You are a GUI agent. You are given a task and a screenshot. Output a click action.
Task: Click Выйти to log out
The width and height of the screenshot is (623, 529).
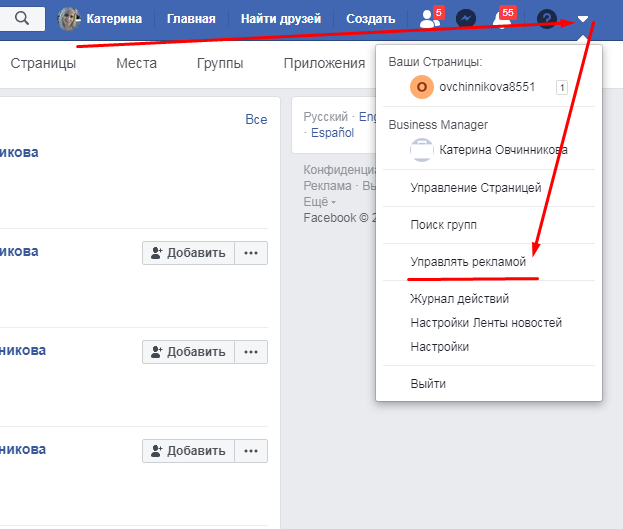coord(428,384)
